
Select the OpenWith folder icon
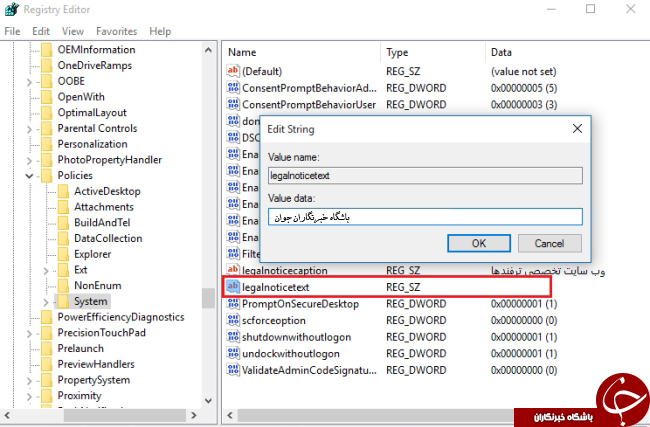click(47, 97)
